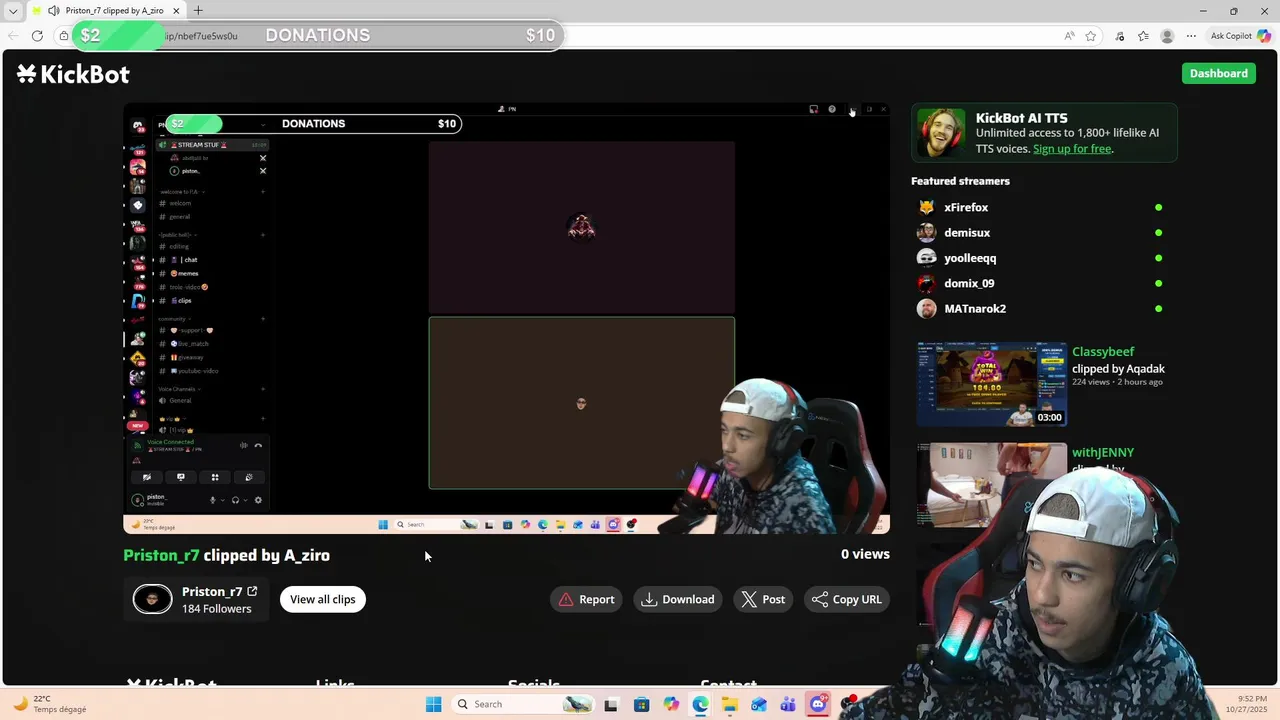This screenshot has width=1280, height=720.
Task: Click the Classybeef channel name
Action: (x=1103, y=352)
